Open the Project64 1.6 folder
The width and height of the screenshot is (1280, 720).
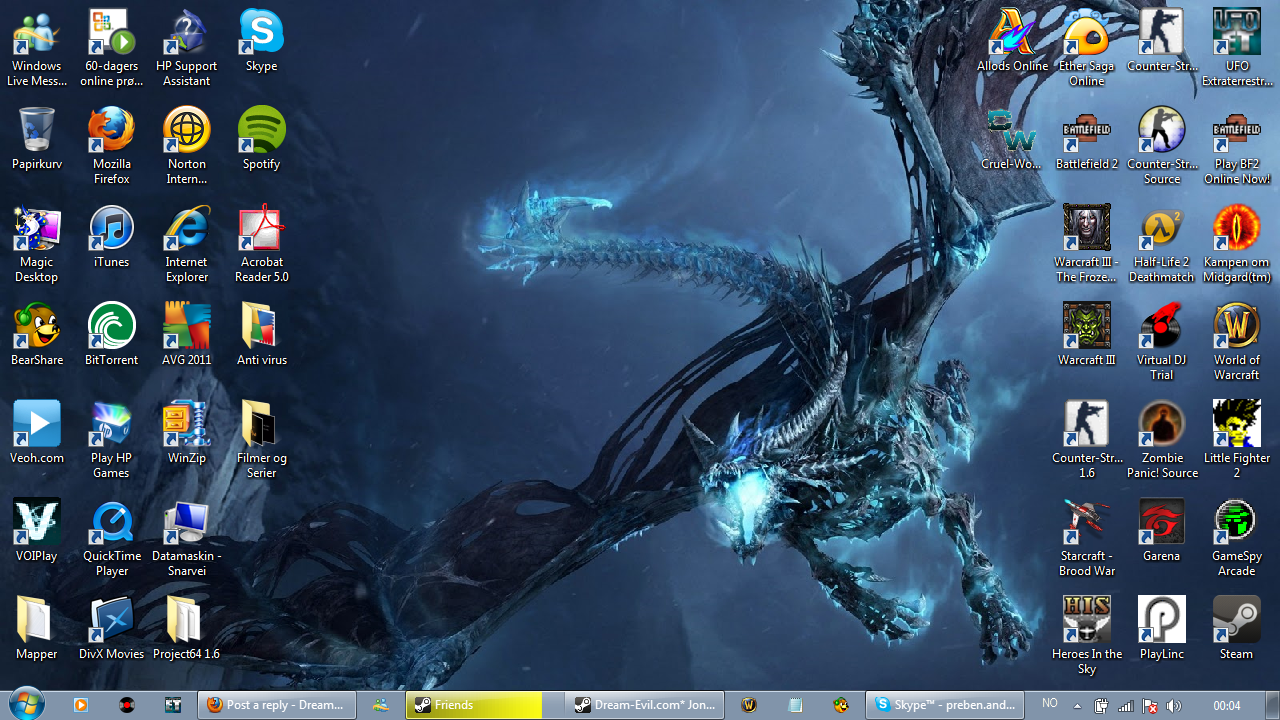pos(186,621)
